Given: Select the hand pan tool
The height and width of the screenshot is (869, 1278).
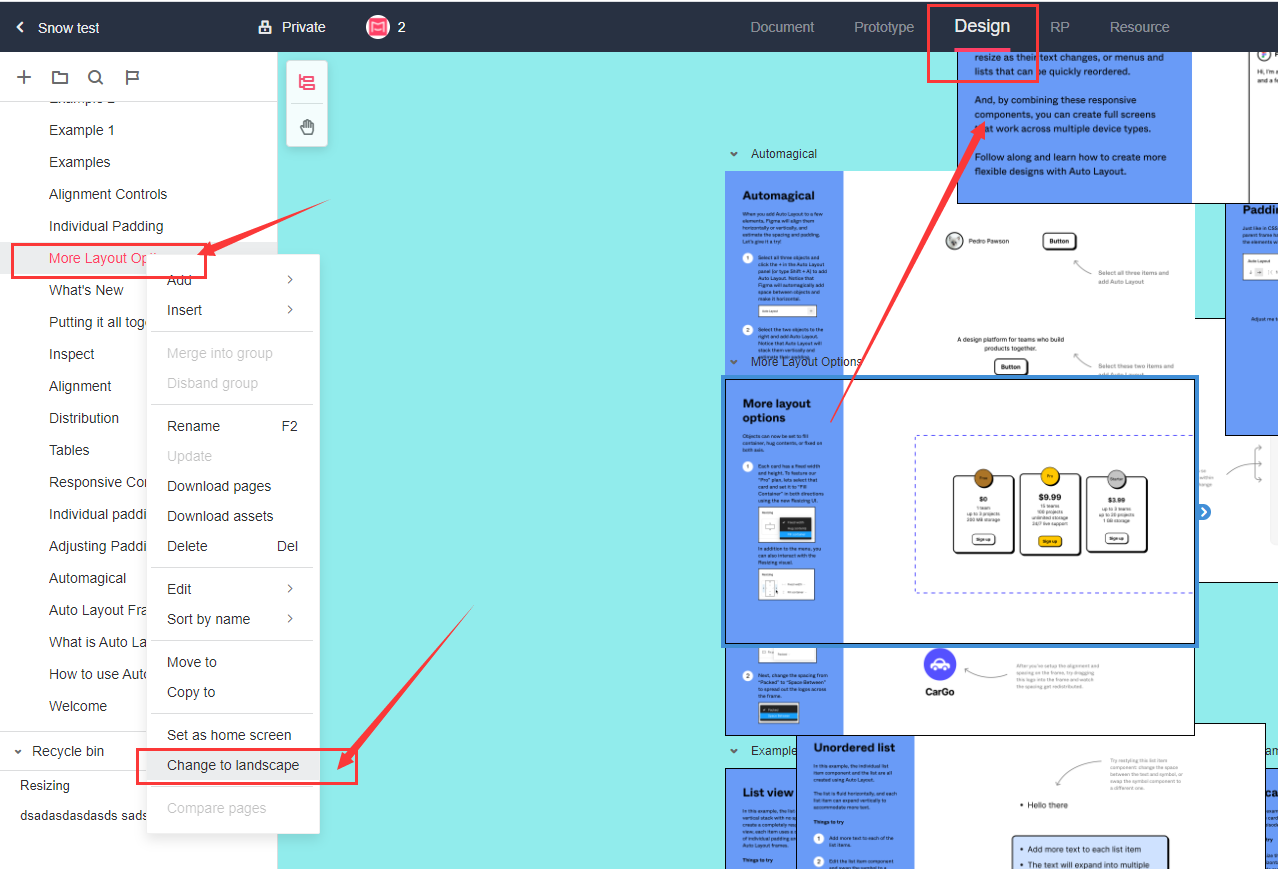Looking at the screenshot, I should (307, 127).
